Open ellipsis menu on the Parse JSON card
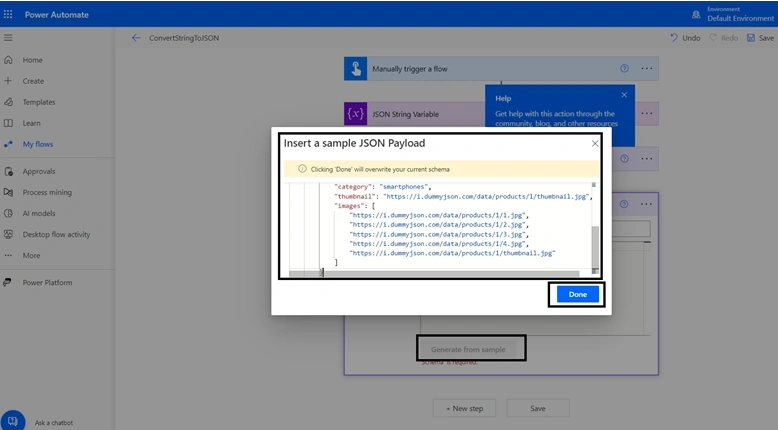Image resolution: width=778 pixels, height=430 pixels. click(x=647, y=204)
